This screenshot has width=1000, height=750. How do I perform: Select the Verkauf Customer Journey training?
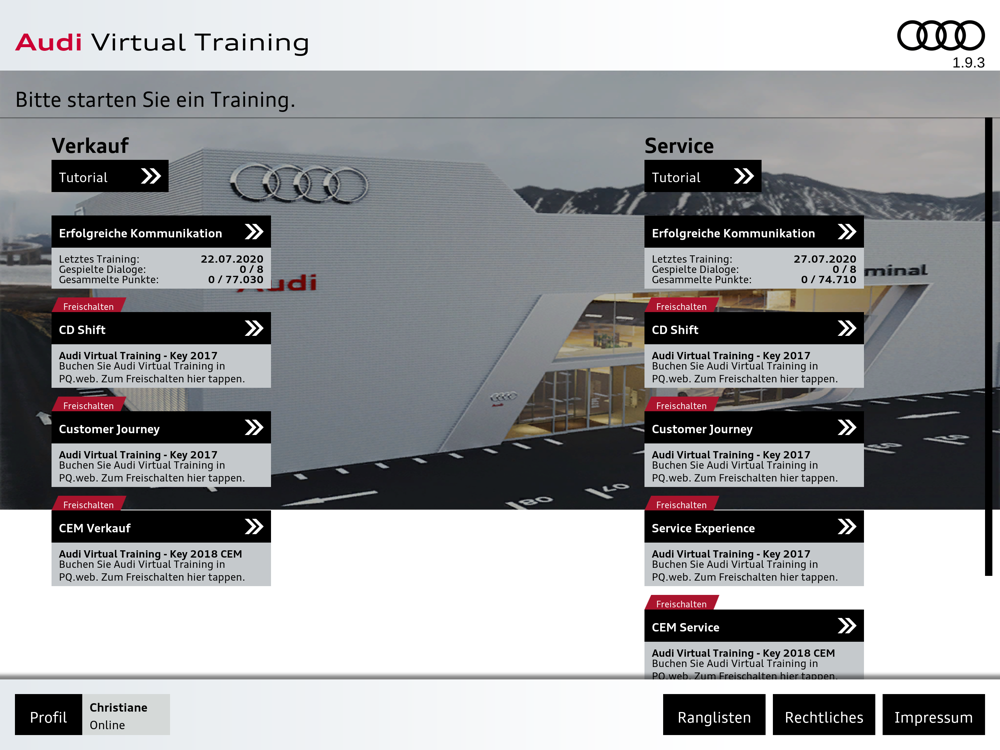point(161,427)
